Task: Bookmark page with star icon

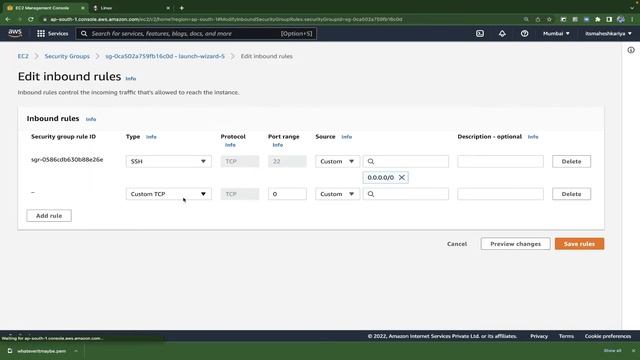Action: coord(549,19)
